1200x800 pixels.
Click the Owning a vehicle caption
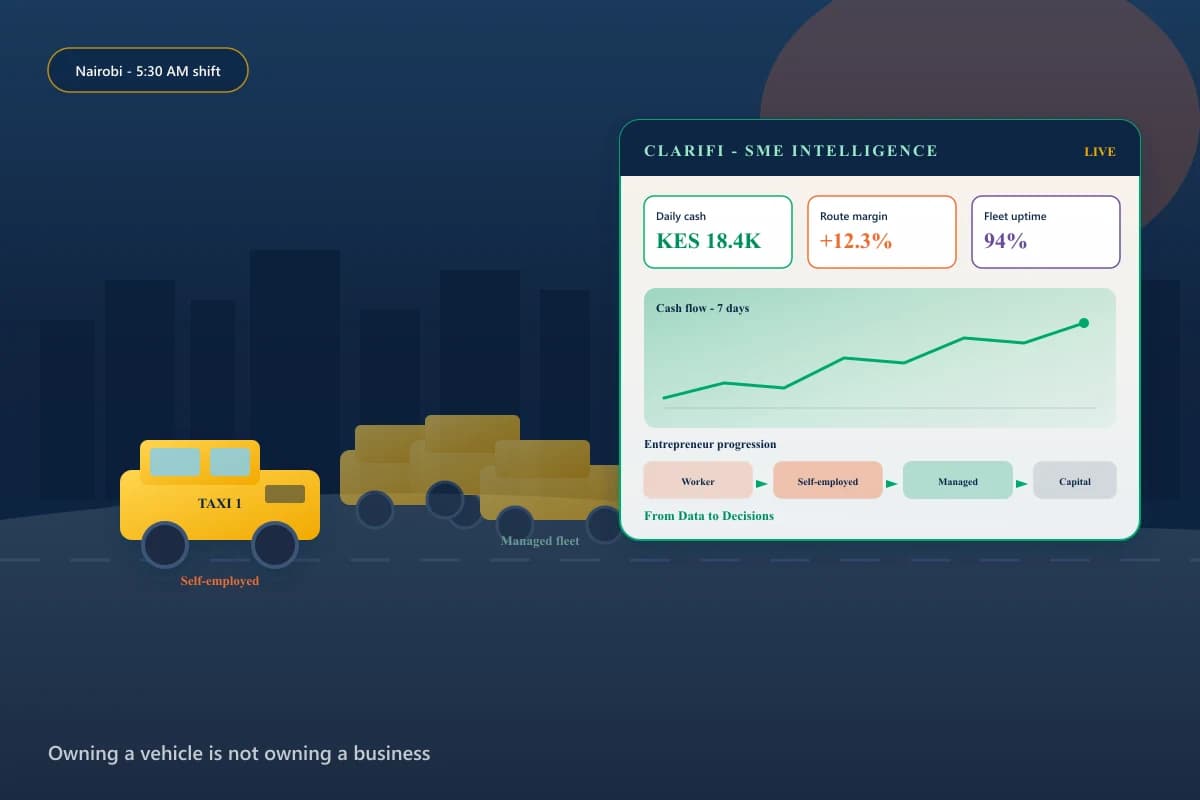pos(239,753)
